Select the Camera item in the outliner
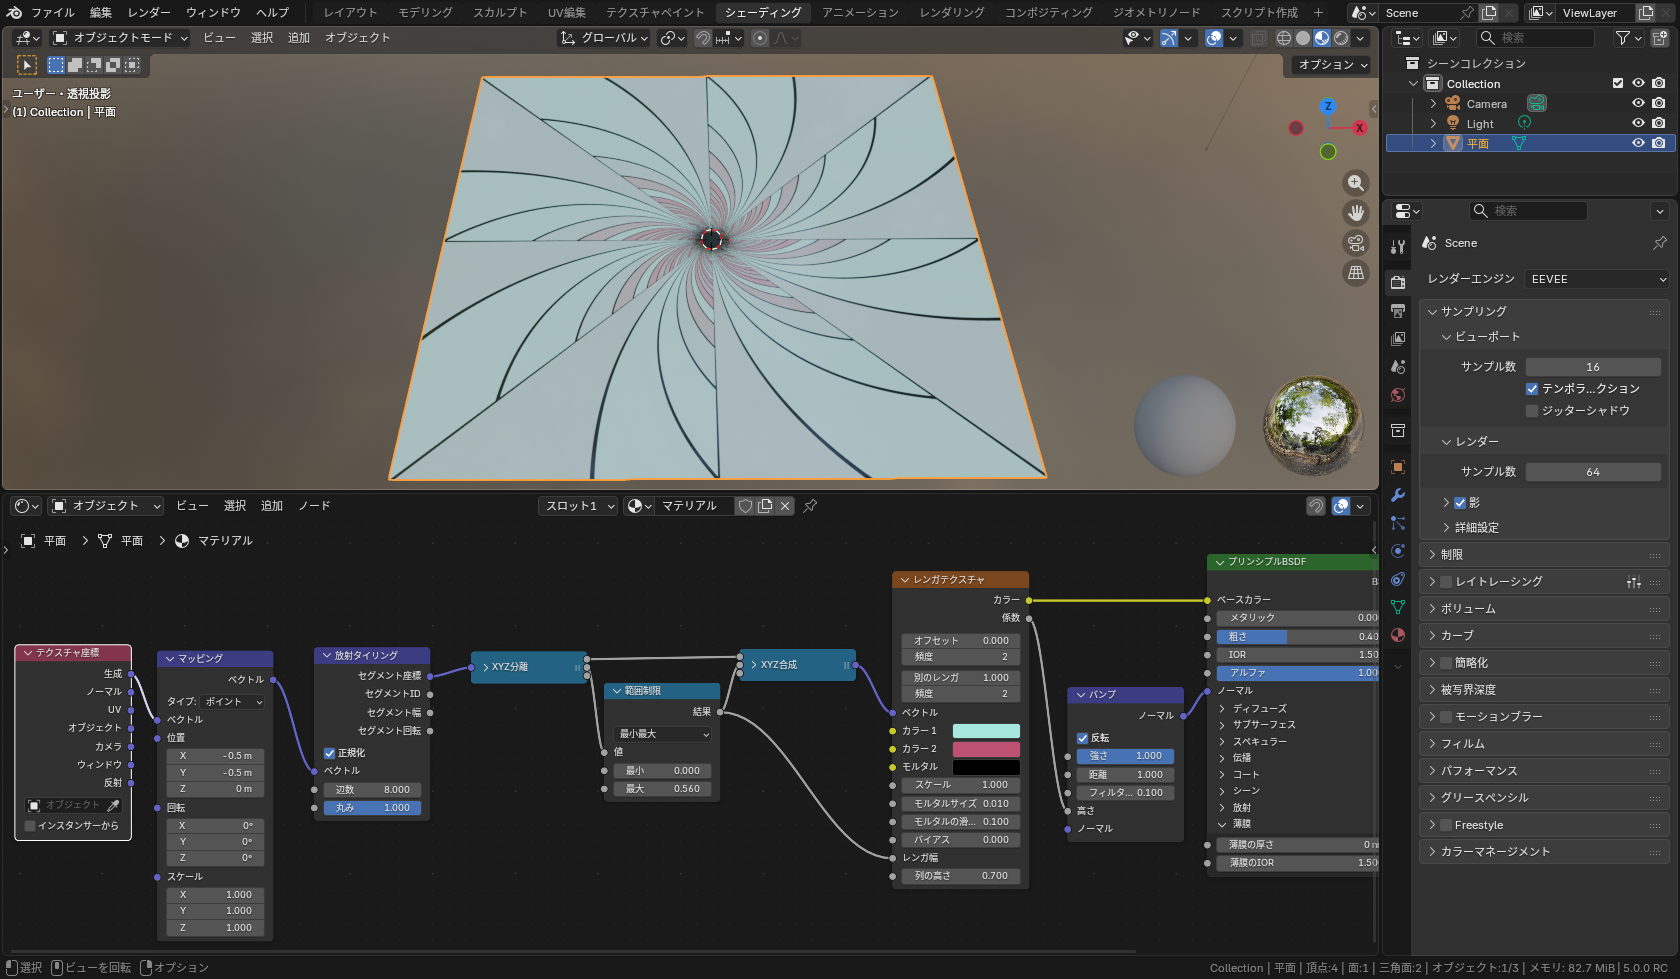Image resolution: width=1680 pixels, height=979 pixels. 1486,104
